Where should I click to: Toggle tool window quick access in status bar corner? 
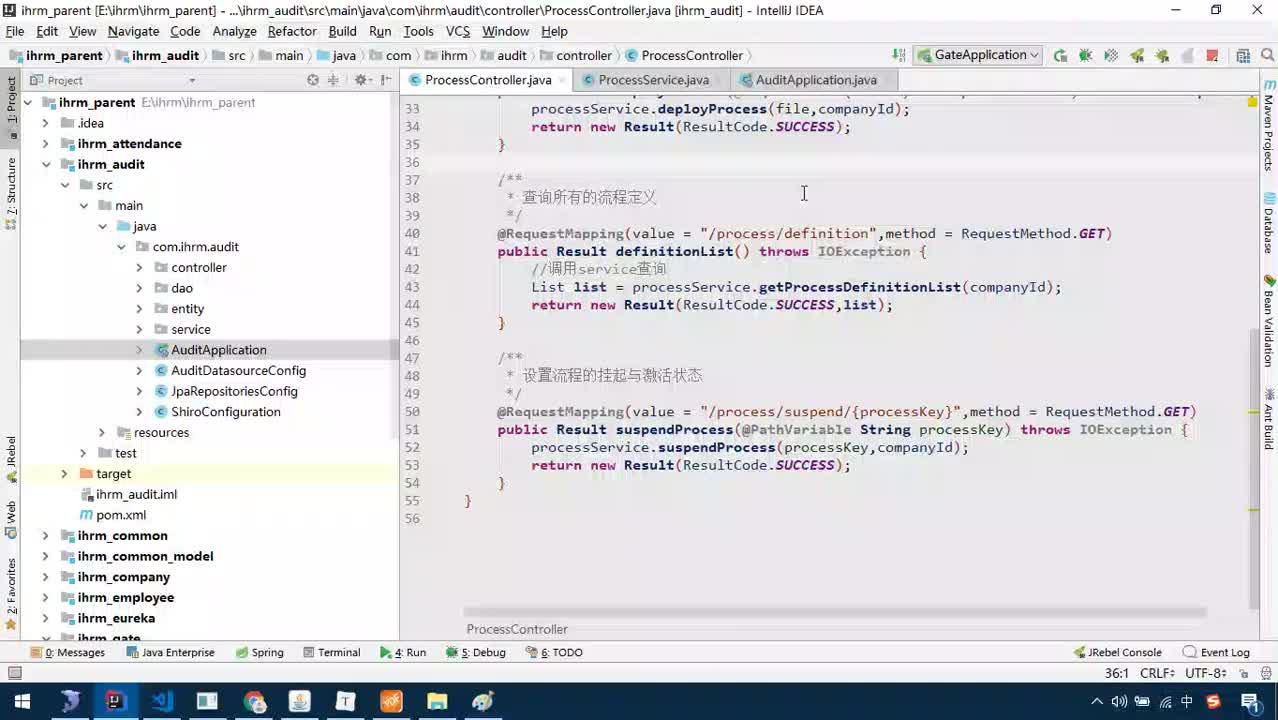tap(14, 673)
